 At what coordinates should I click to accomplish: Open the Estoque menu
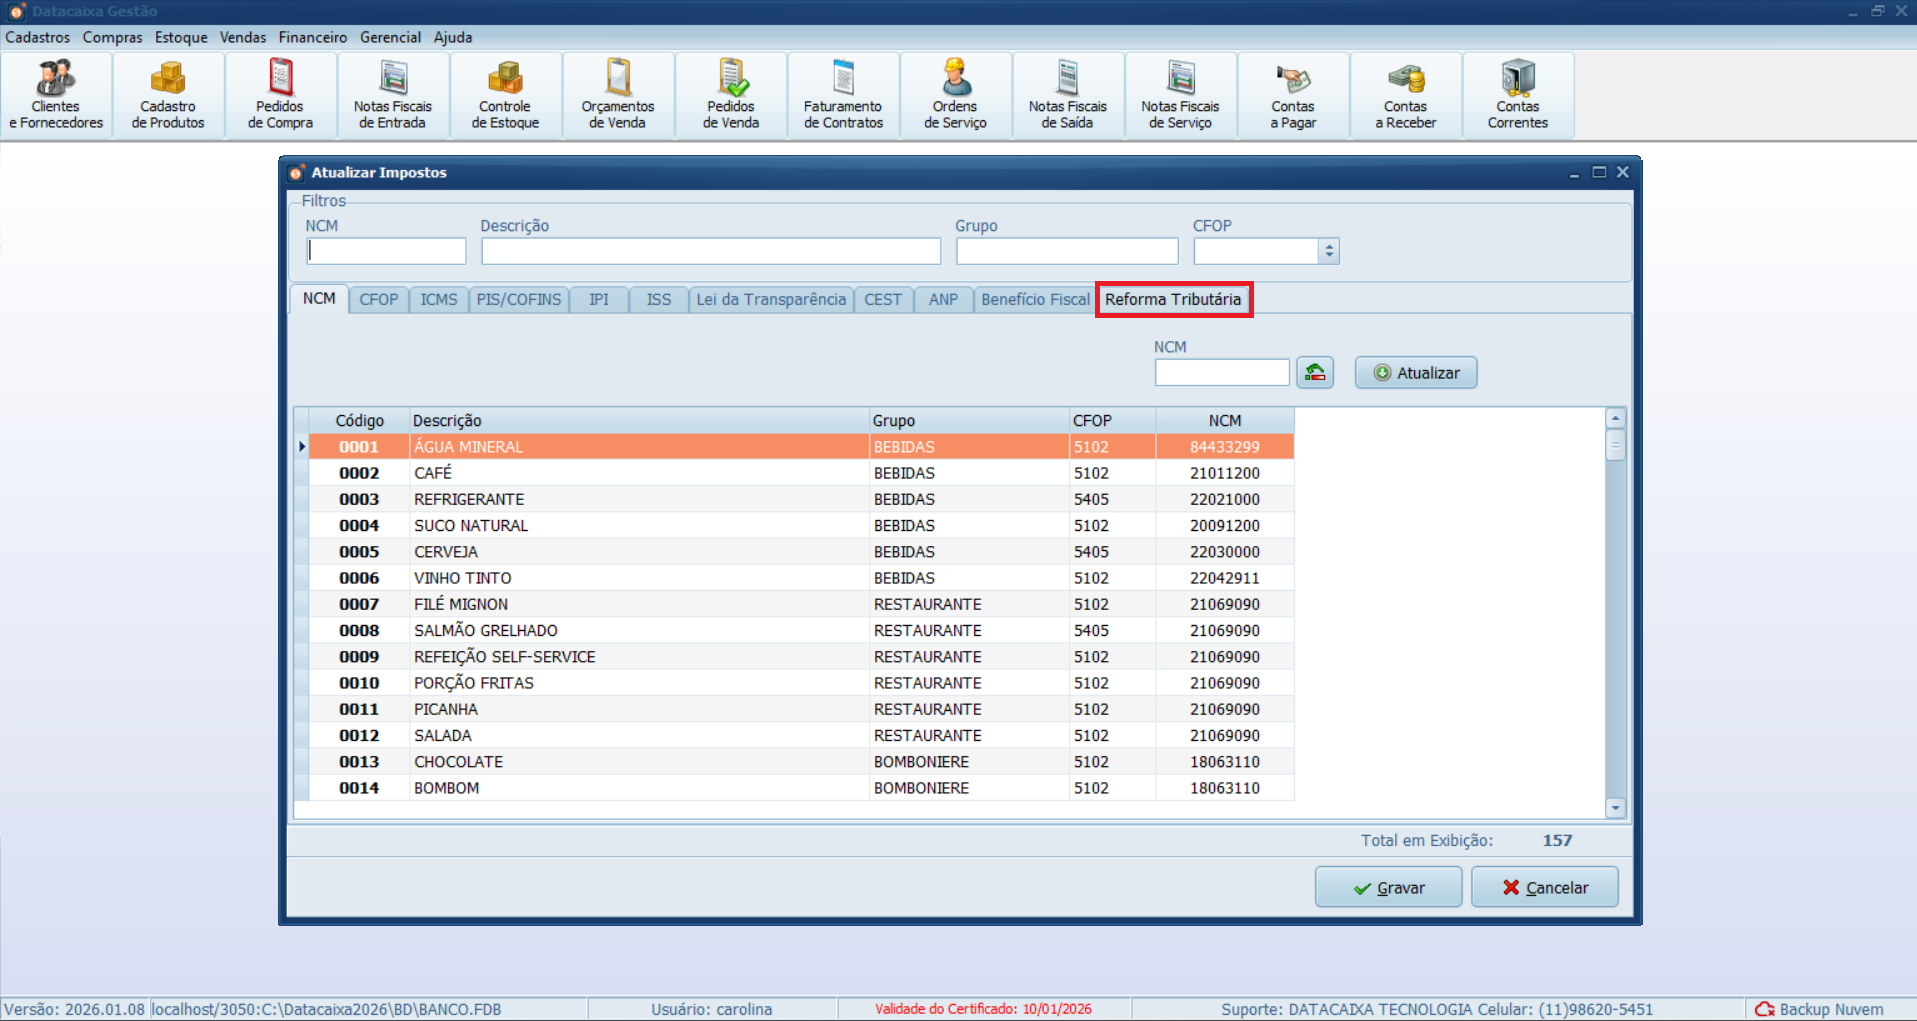point(181,37)
